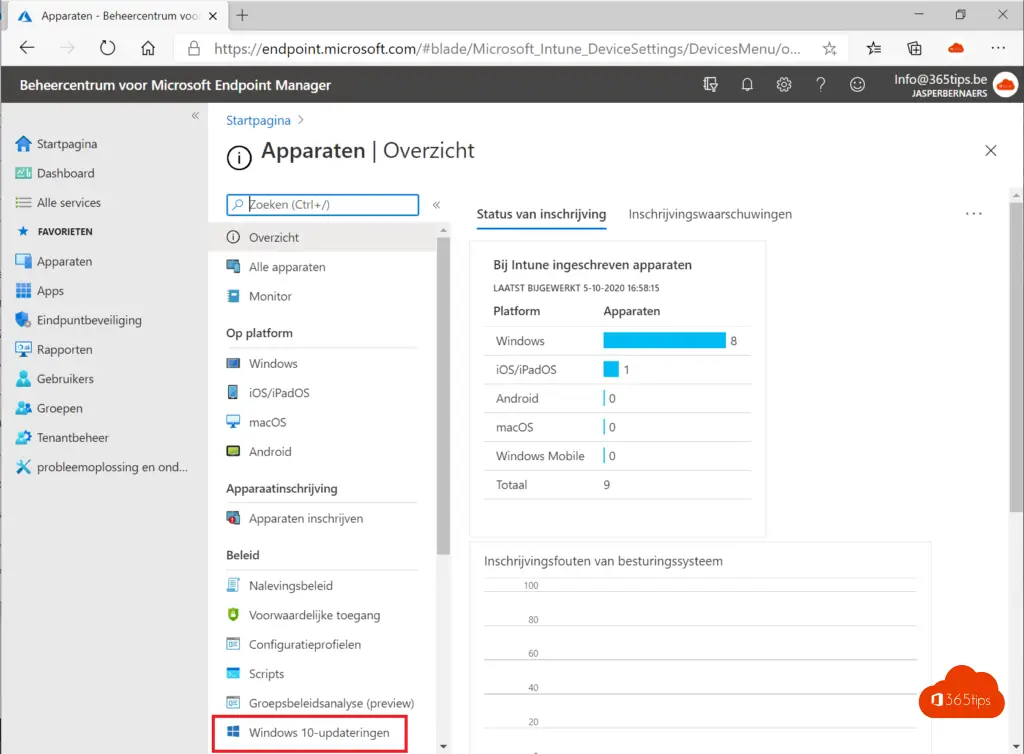
Task: Open the help question mark icon
Action: point(820,84)
